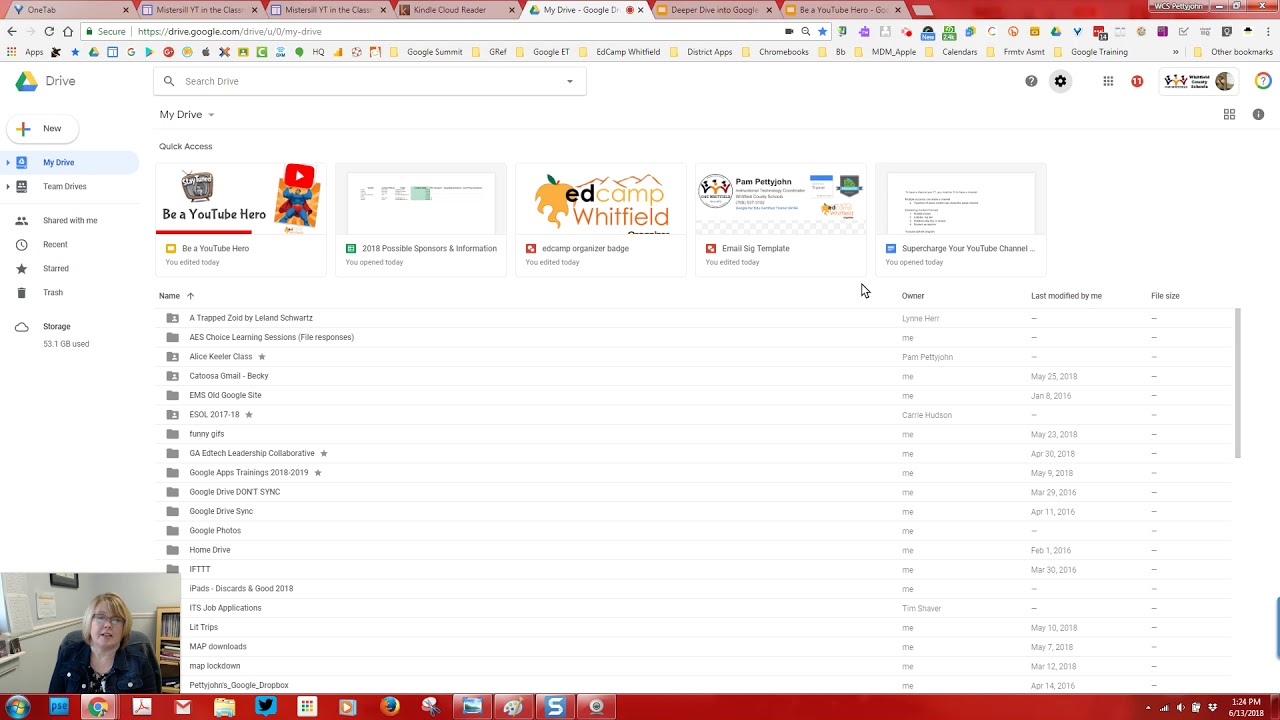Viewport: 1280px width, 720px height.
Task: Expand the Team Drives tree arrow
Action: point(8,186)
